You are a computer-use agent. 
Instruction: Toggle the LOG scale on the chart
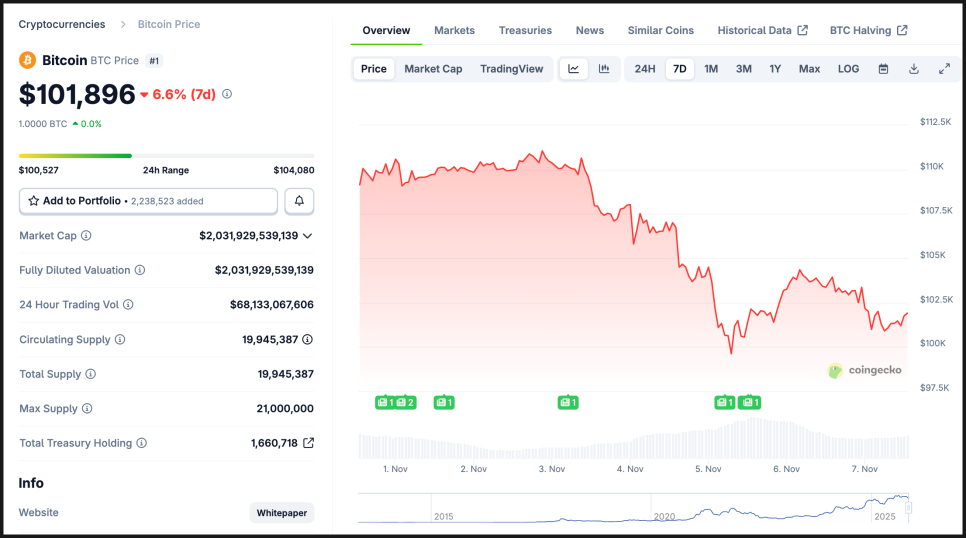pos(848,69)
